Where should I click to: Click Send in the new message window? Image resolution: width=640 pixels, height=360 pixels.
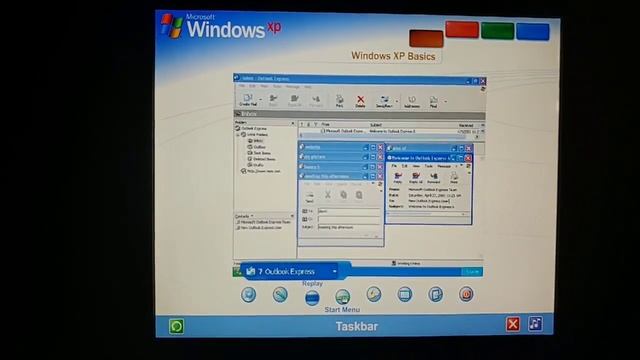[x=310, y=197]
